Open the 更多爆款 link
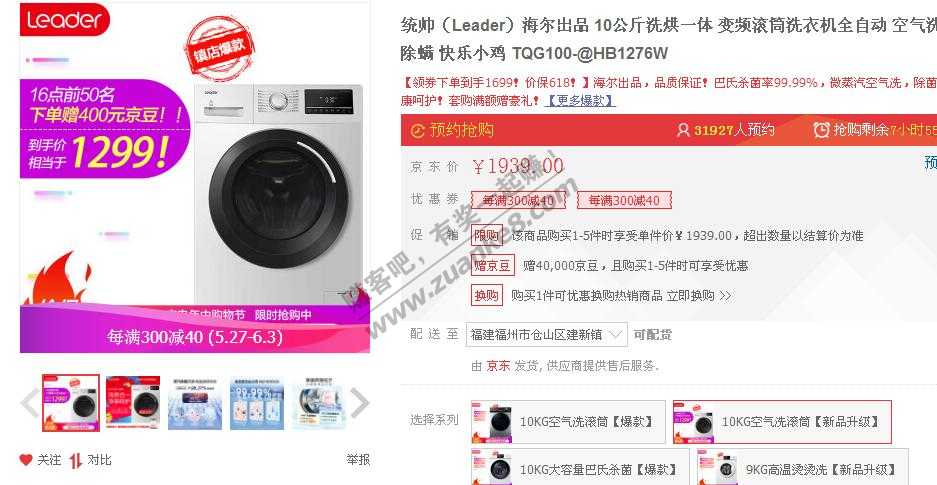Viewport: 937px width, 485px height. point(580,100)
